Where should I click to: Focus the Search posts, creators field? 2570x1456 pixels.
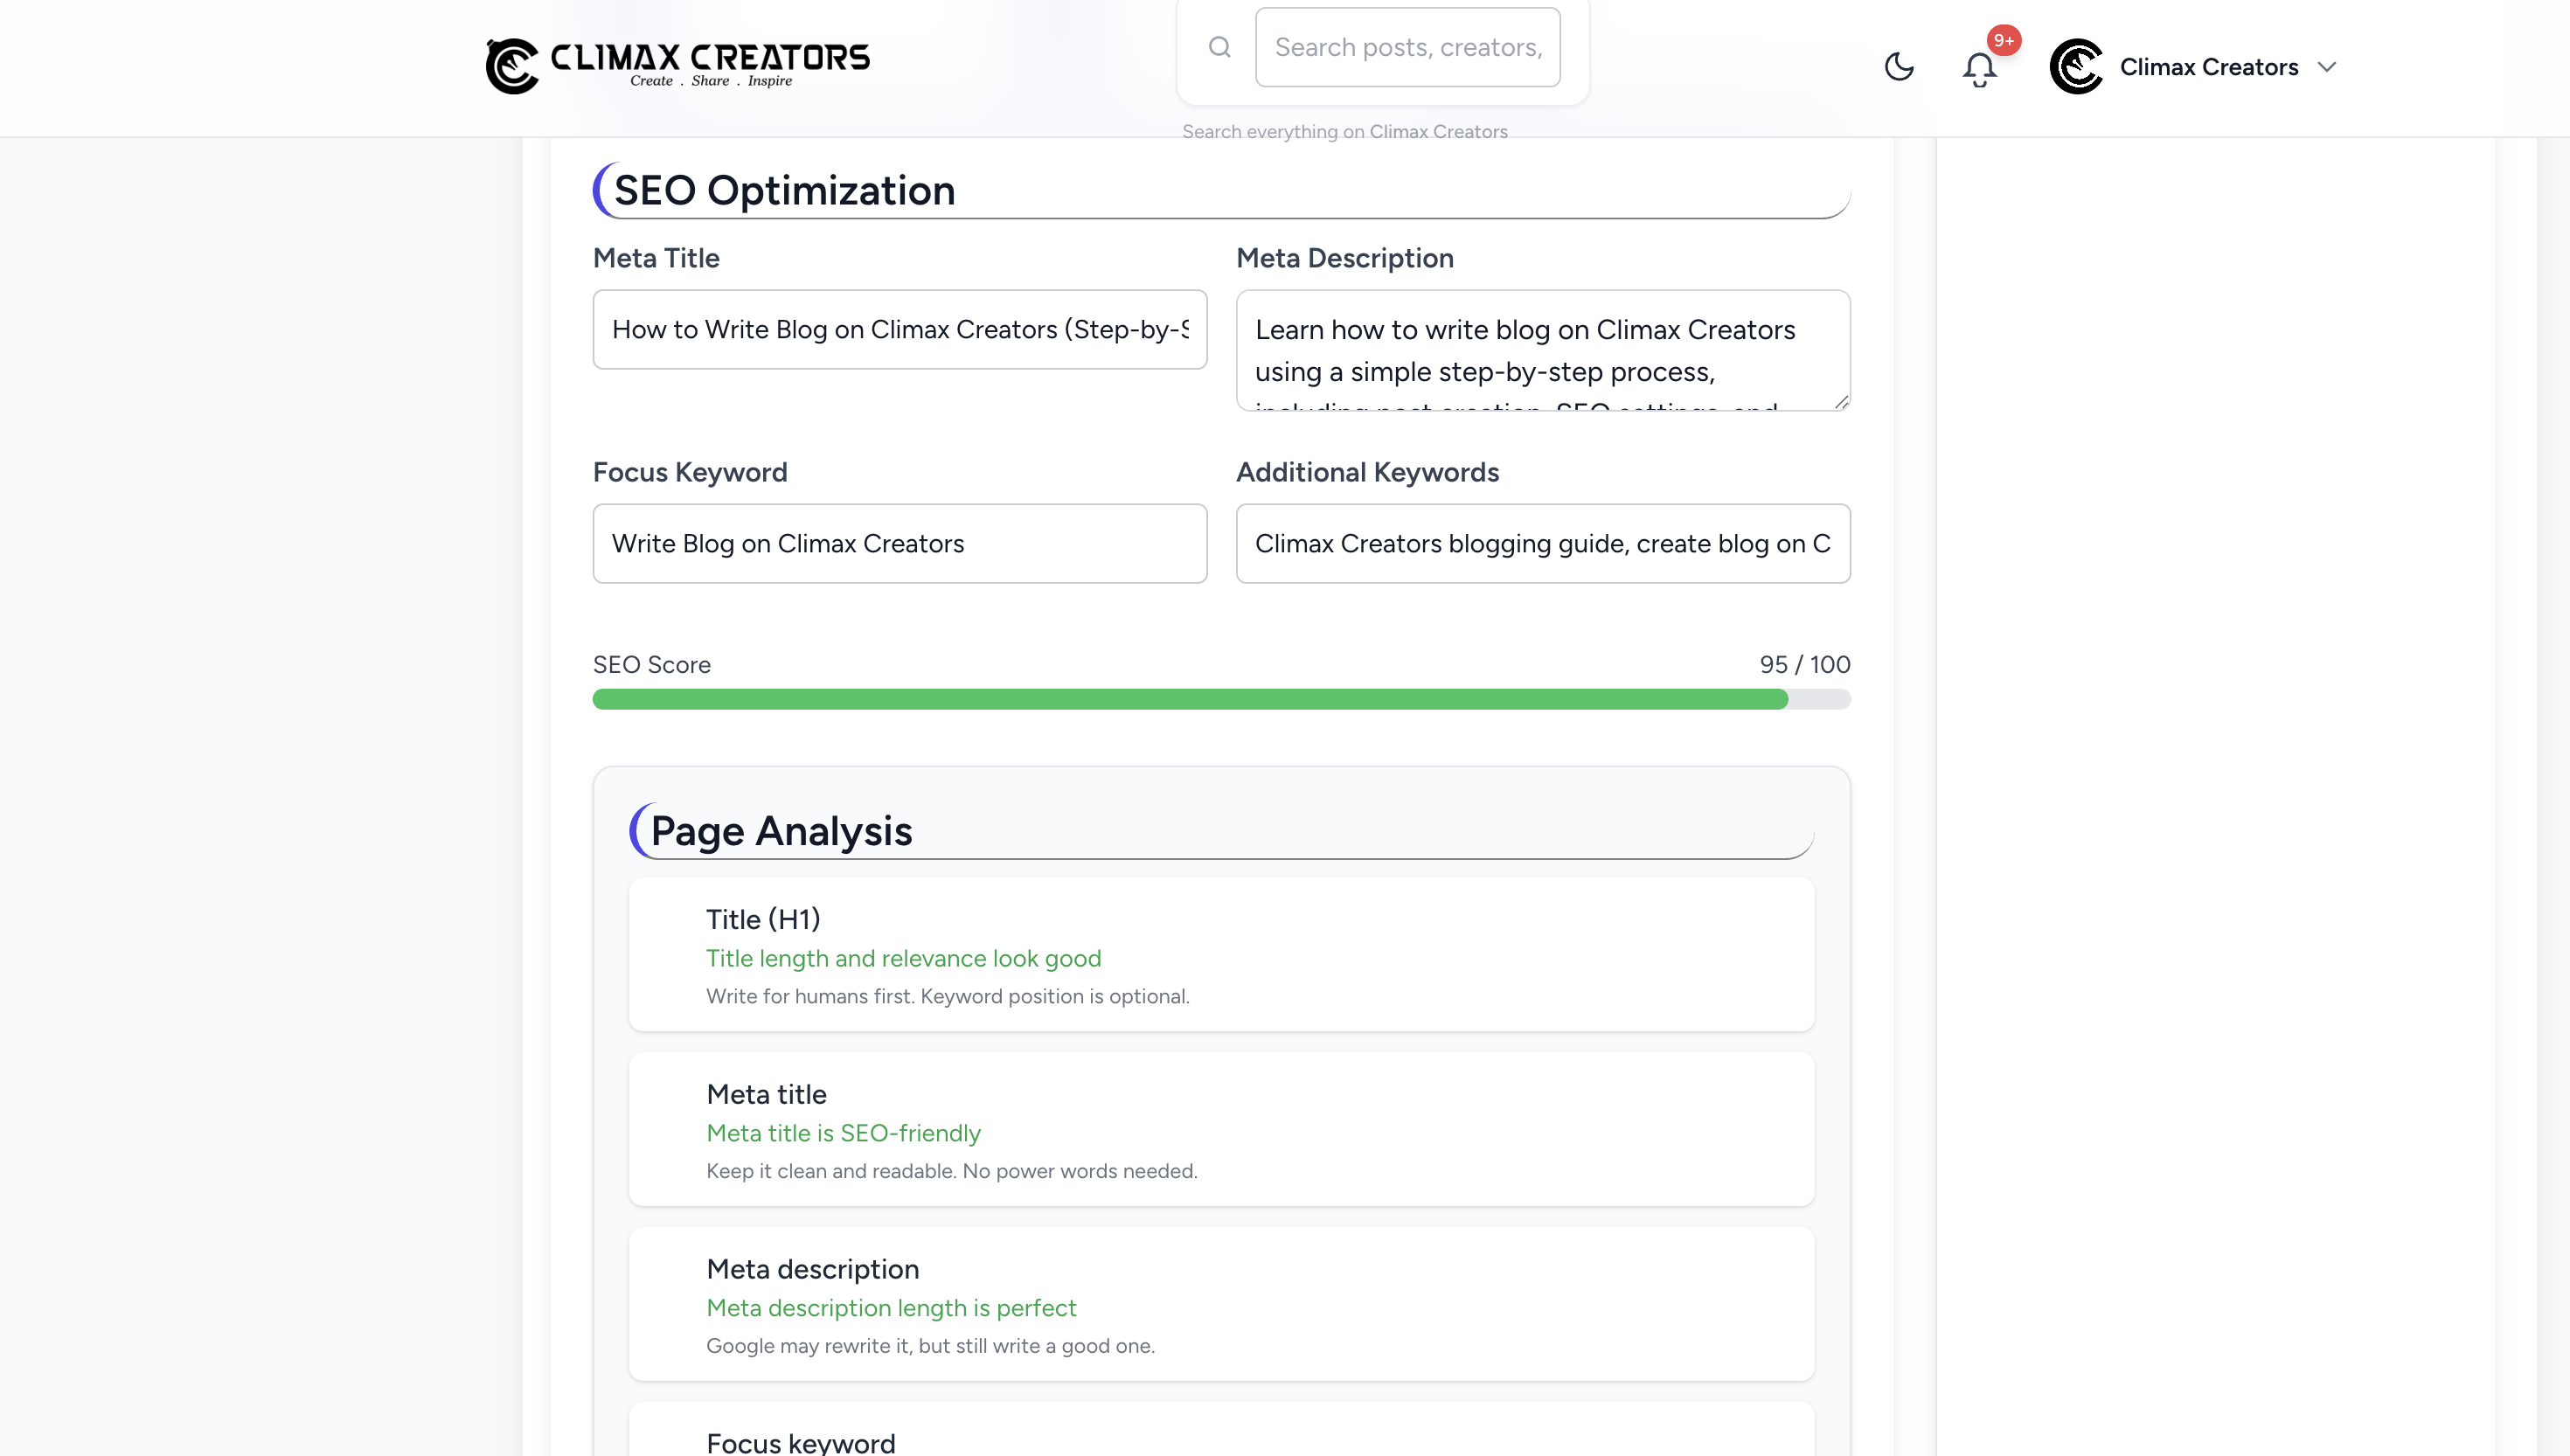pos(1407,47)
